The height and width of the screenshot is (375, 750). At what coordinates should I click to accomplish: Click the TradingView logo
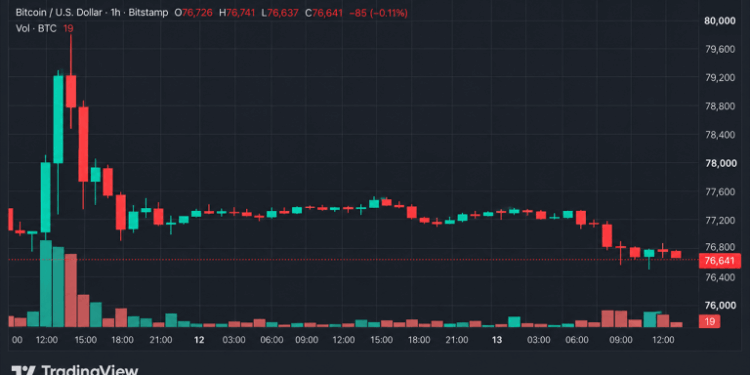coord(74,370)
